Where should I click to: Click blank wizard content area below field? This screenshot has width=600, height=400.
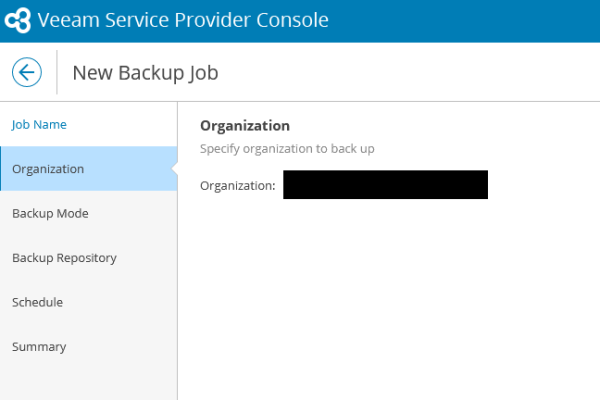coord(388,299)
